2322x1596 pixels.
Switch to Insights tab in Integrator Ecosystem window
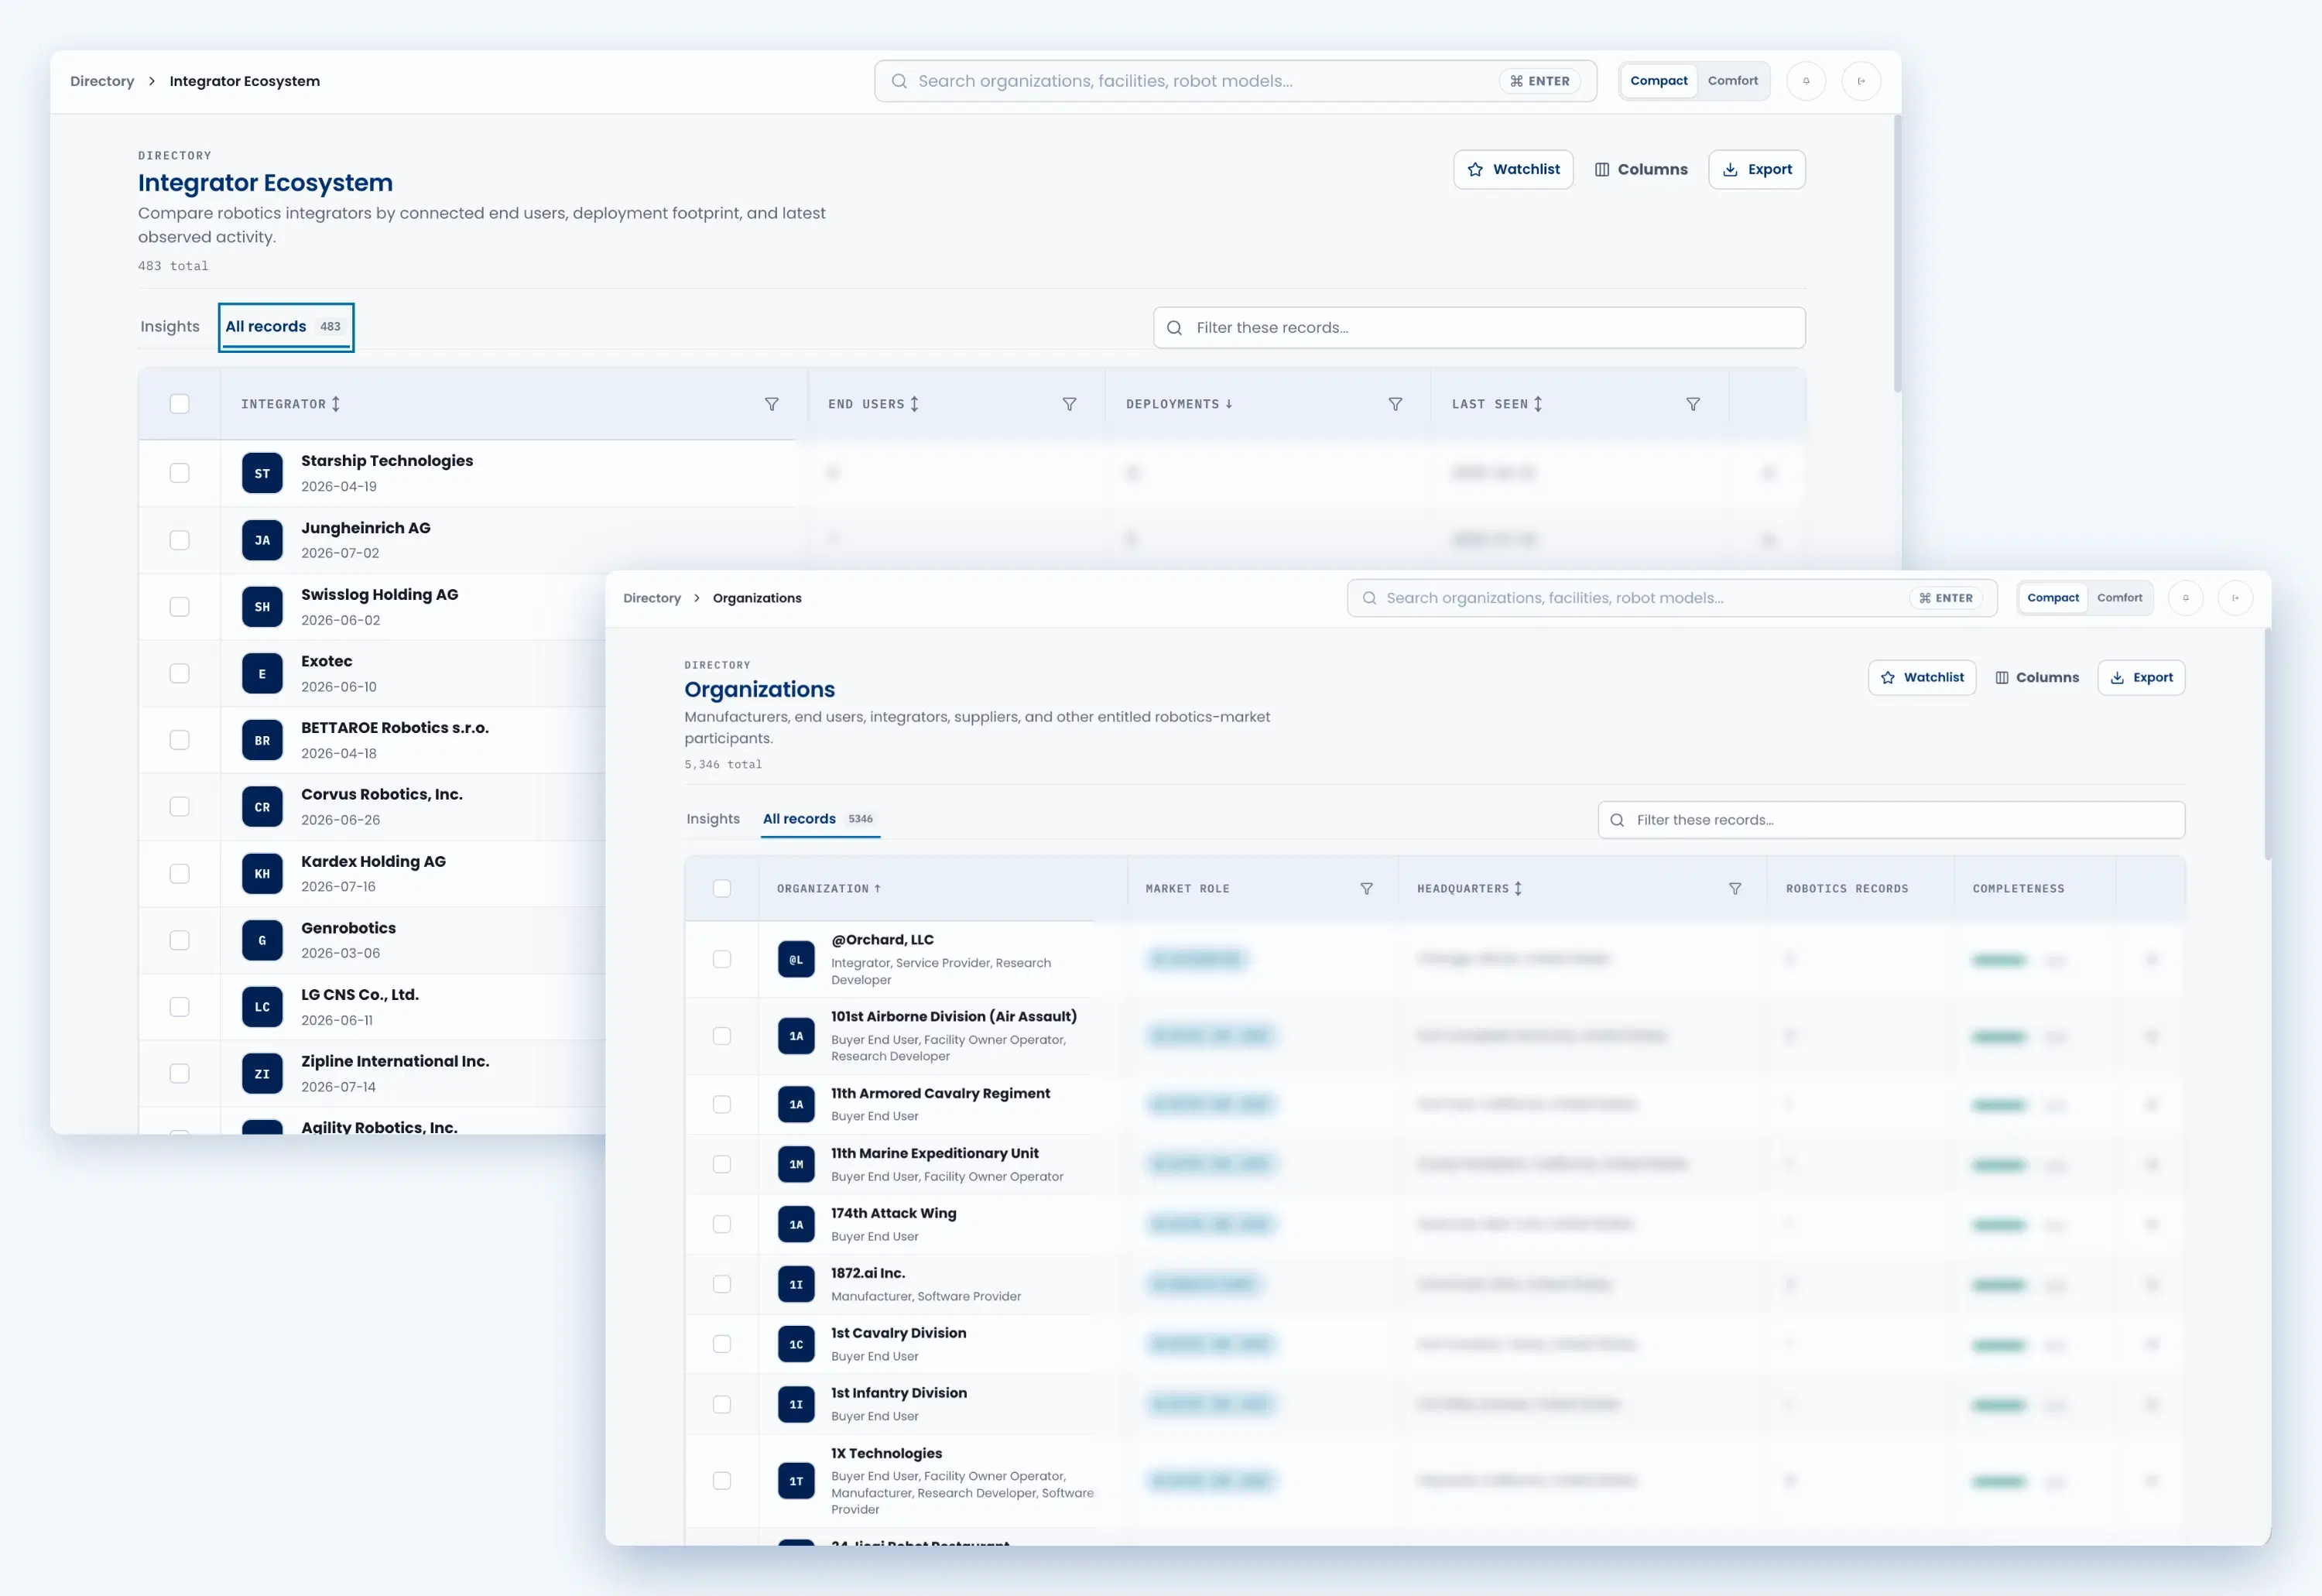point(170,327)
